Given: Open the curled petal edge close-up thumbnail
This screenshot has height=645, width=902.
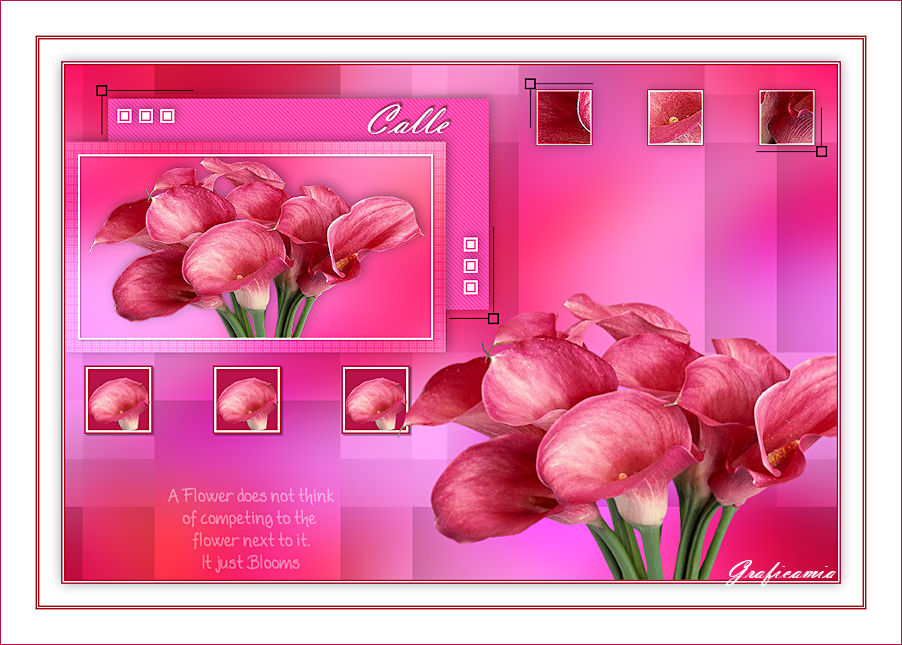Looking at the screenshot, I should point(787,117).
